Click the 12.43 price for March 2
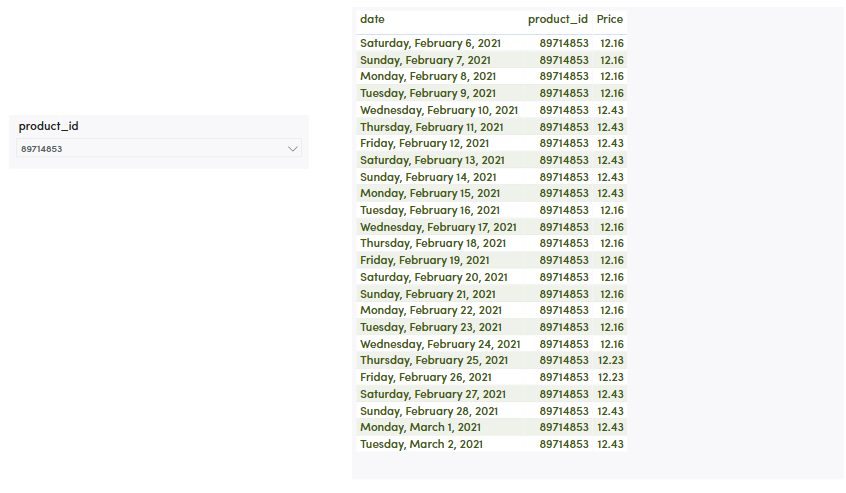 (610, 444)
